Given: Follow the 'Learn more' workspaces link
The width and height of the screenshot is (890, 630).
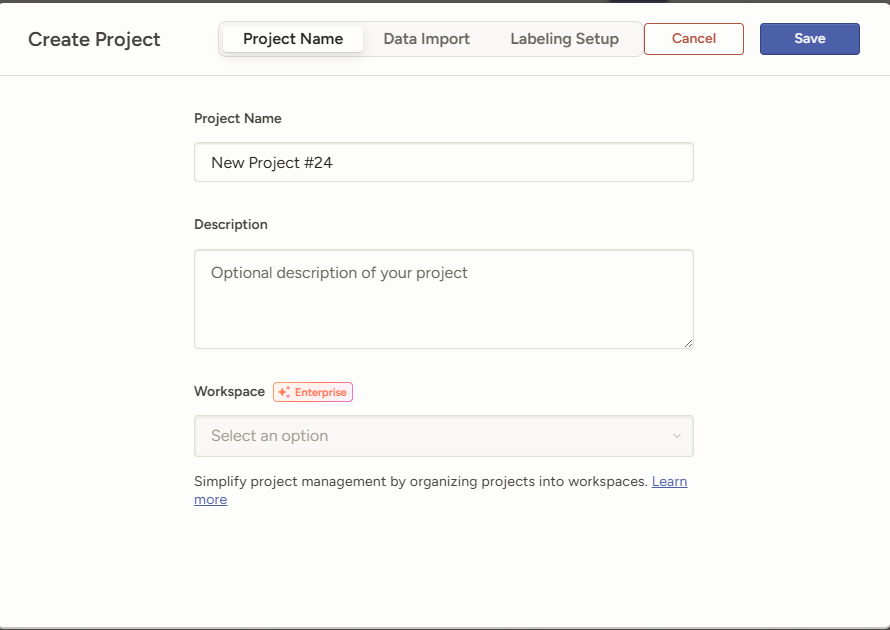Looking at the screenshot, I should click(669, 481).
